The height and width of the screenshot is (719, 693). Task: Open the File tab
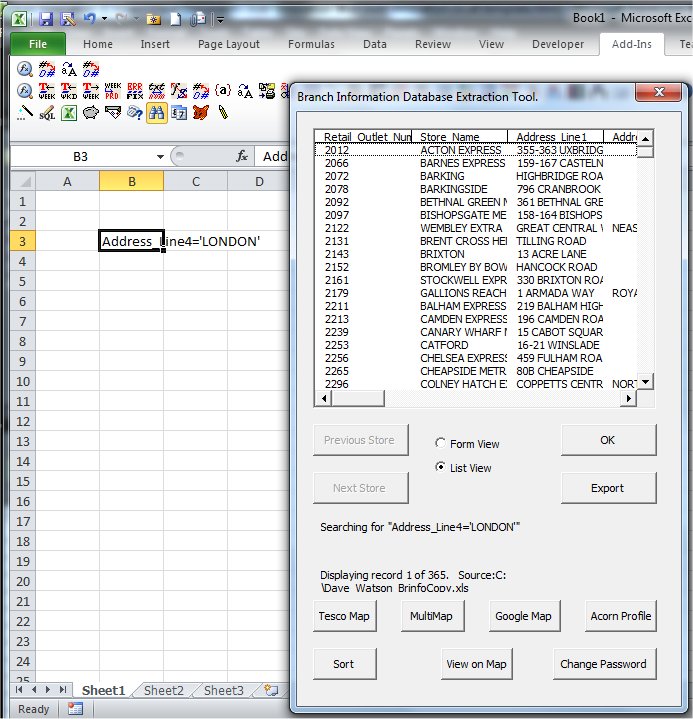click(38, 44)
